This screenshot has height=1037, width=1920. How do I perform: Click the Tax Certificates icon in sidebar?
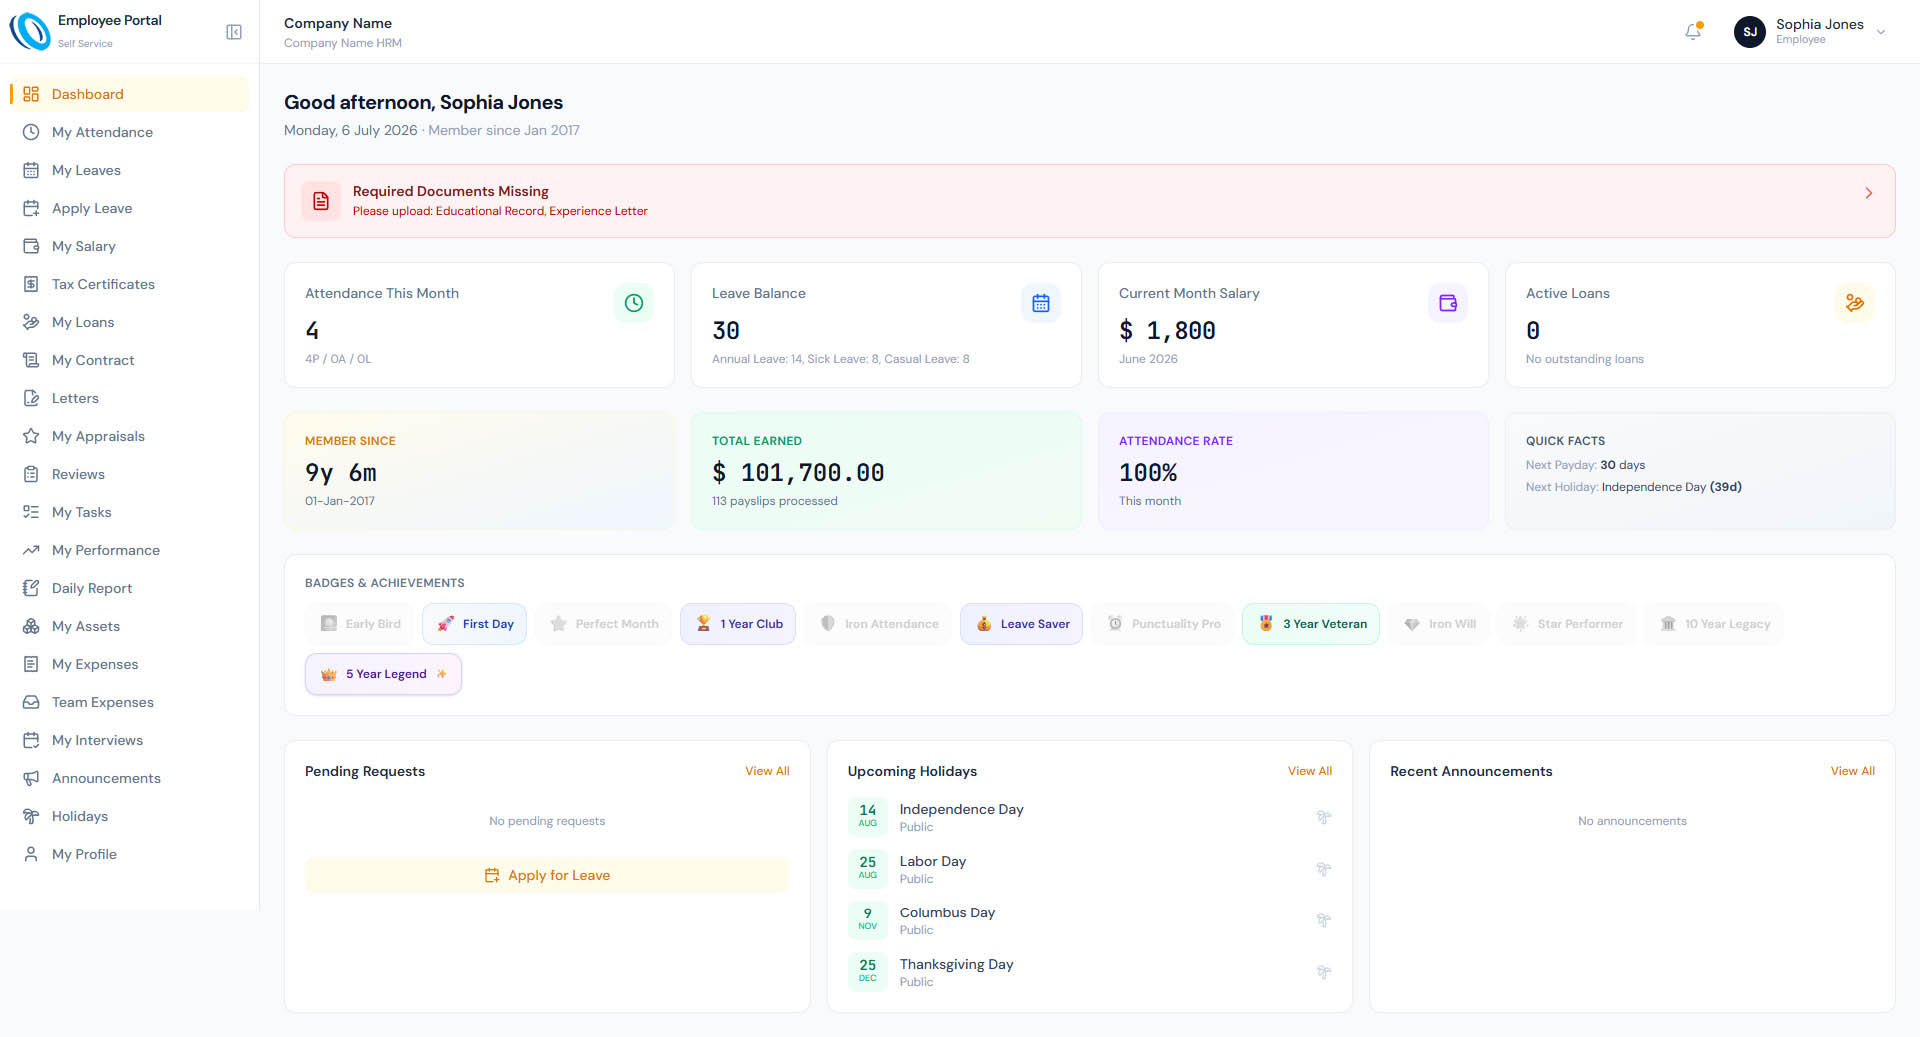click(31, 284)
